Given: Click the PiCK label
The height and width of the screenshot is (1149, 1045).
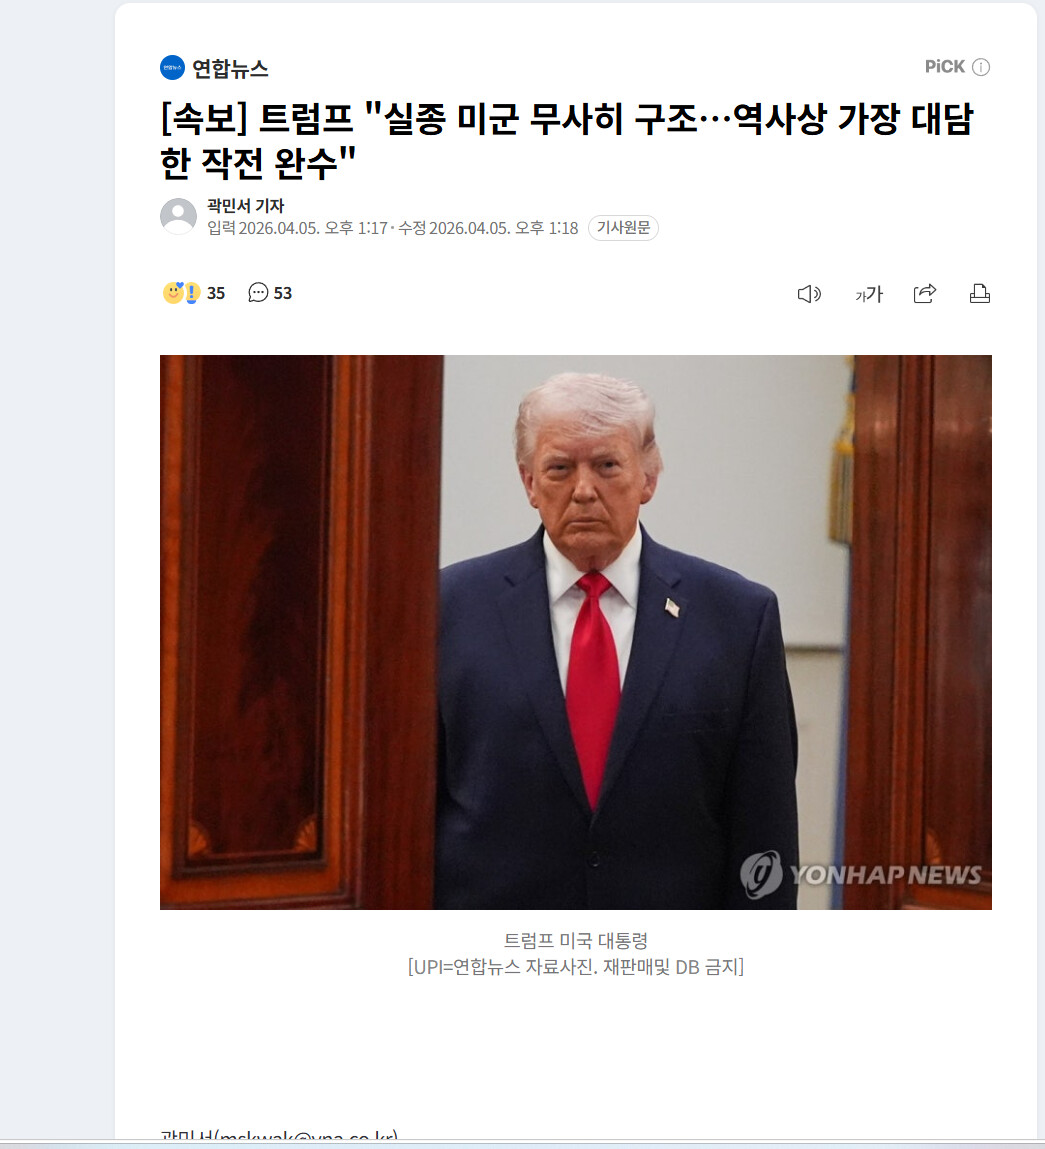Looking at the screenshot, I should [x=945, y=67].
